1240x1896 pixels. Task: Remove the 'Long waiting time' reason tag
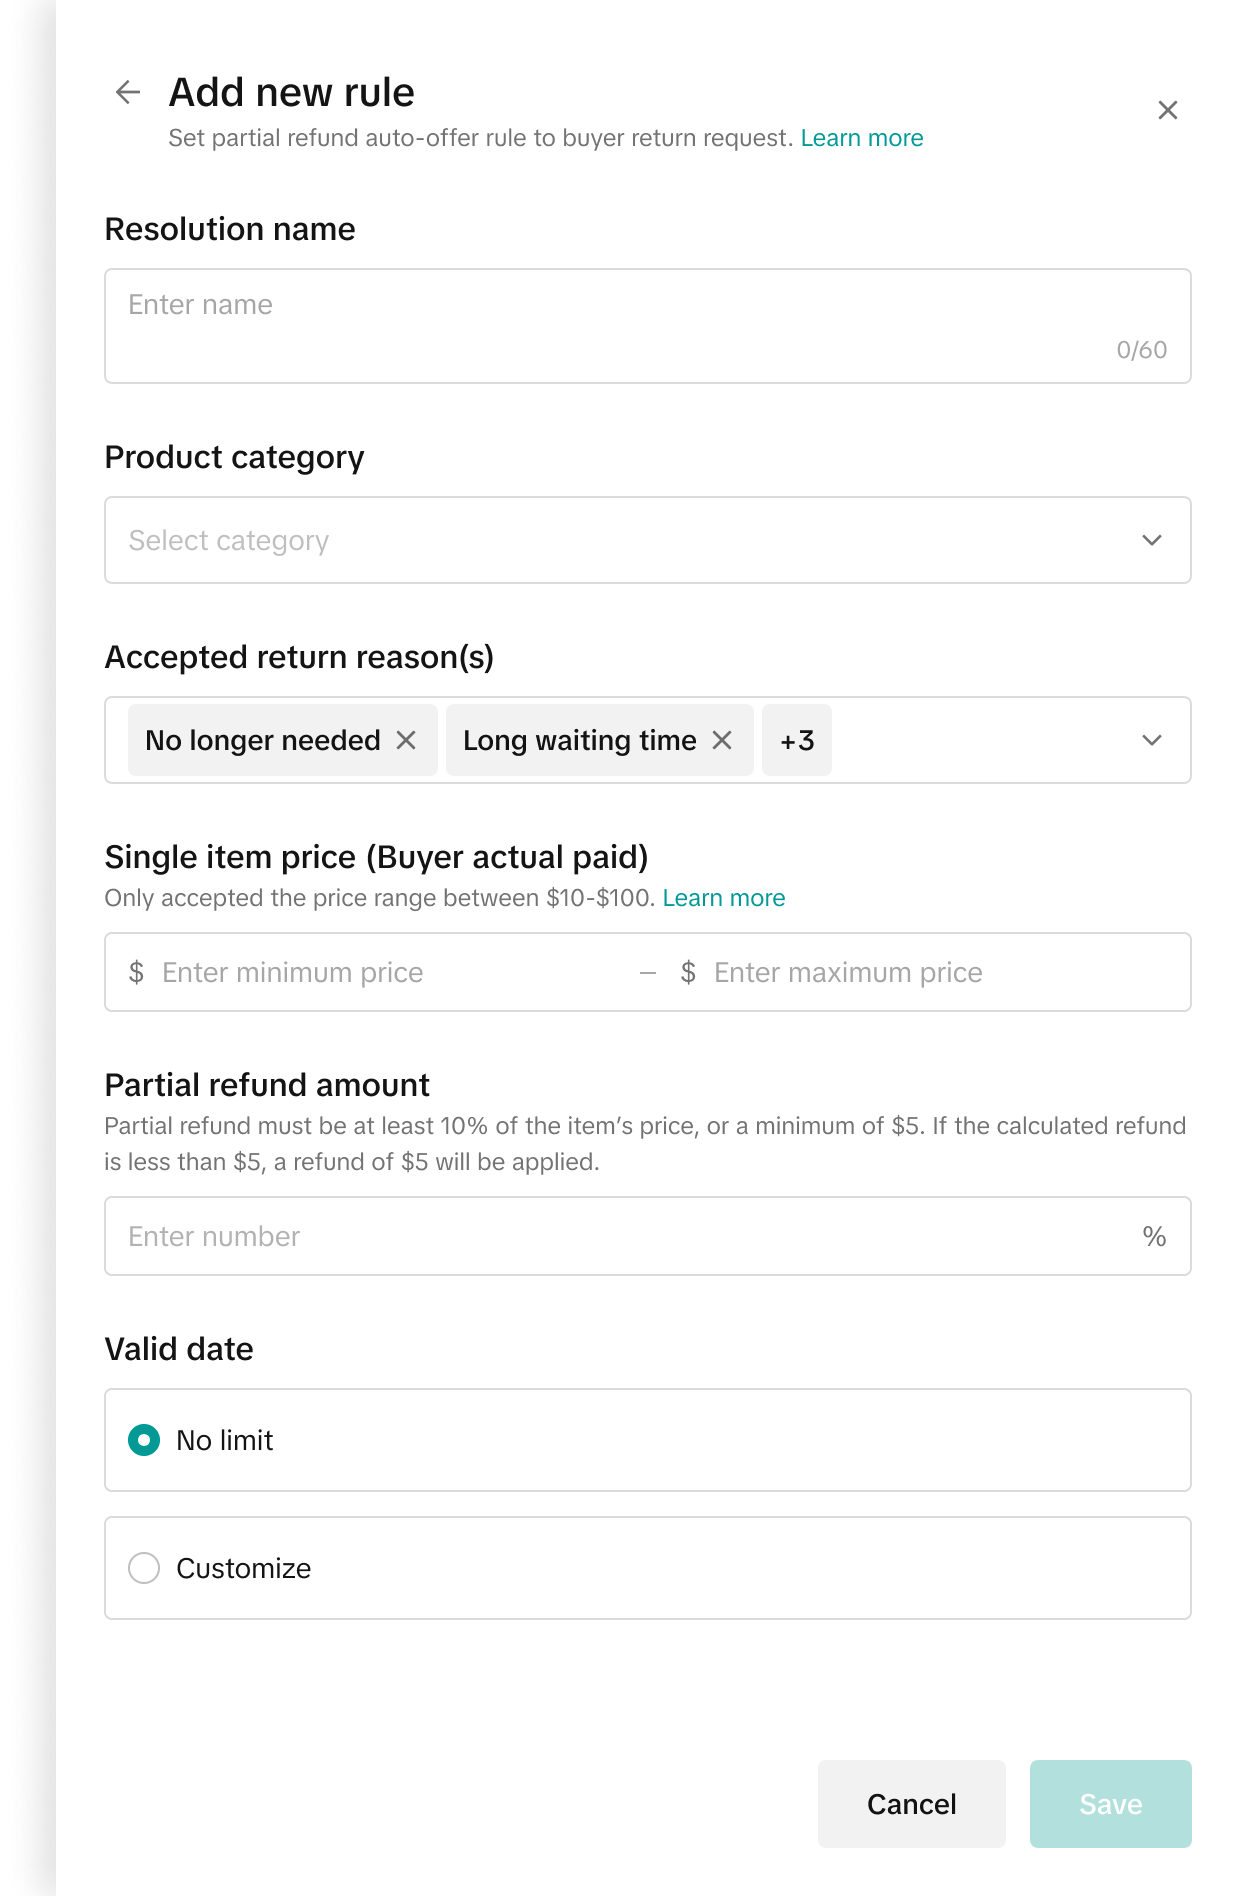(x=722, y=740)
